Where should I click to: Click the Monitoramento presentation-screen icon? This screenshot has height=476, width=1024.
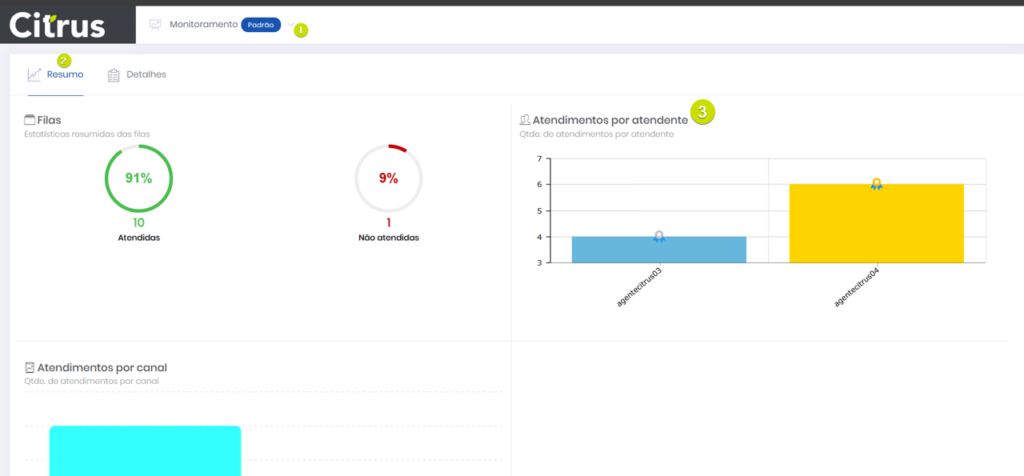click(155, 24)
